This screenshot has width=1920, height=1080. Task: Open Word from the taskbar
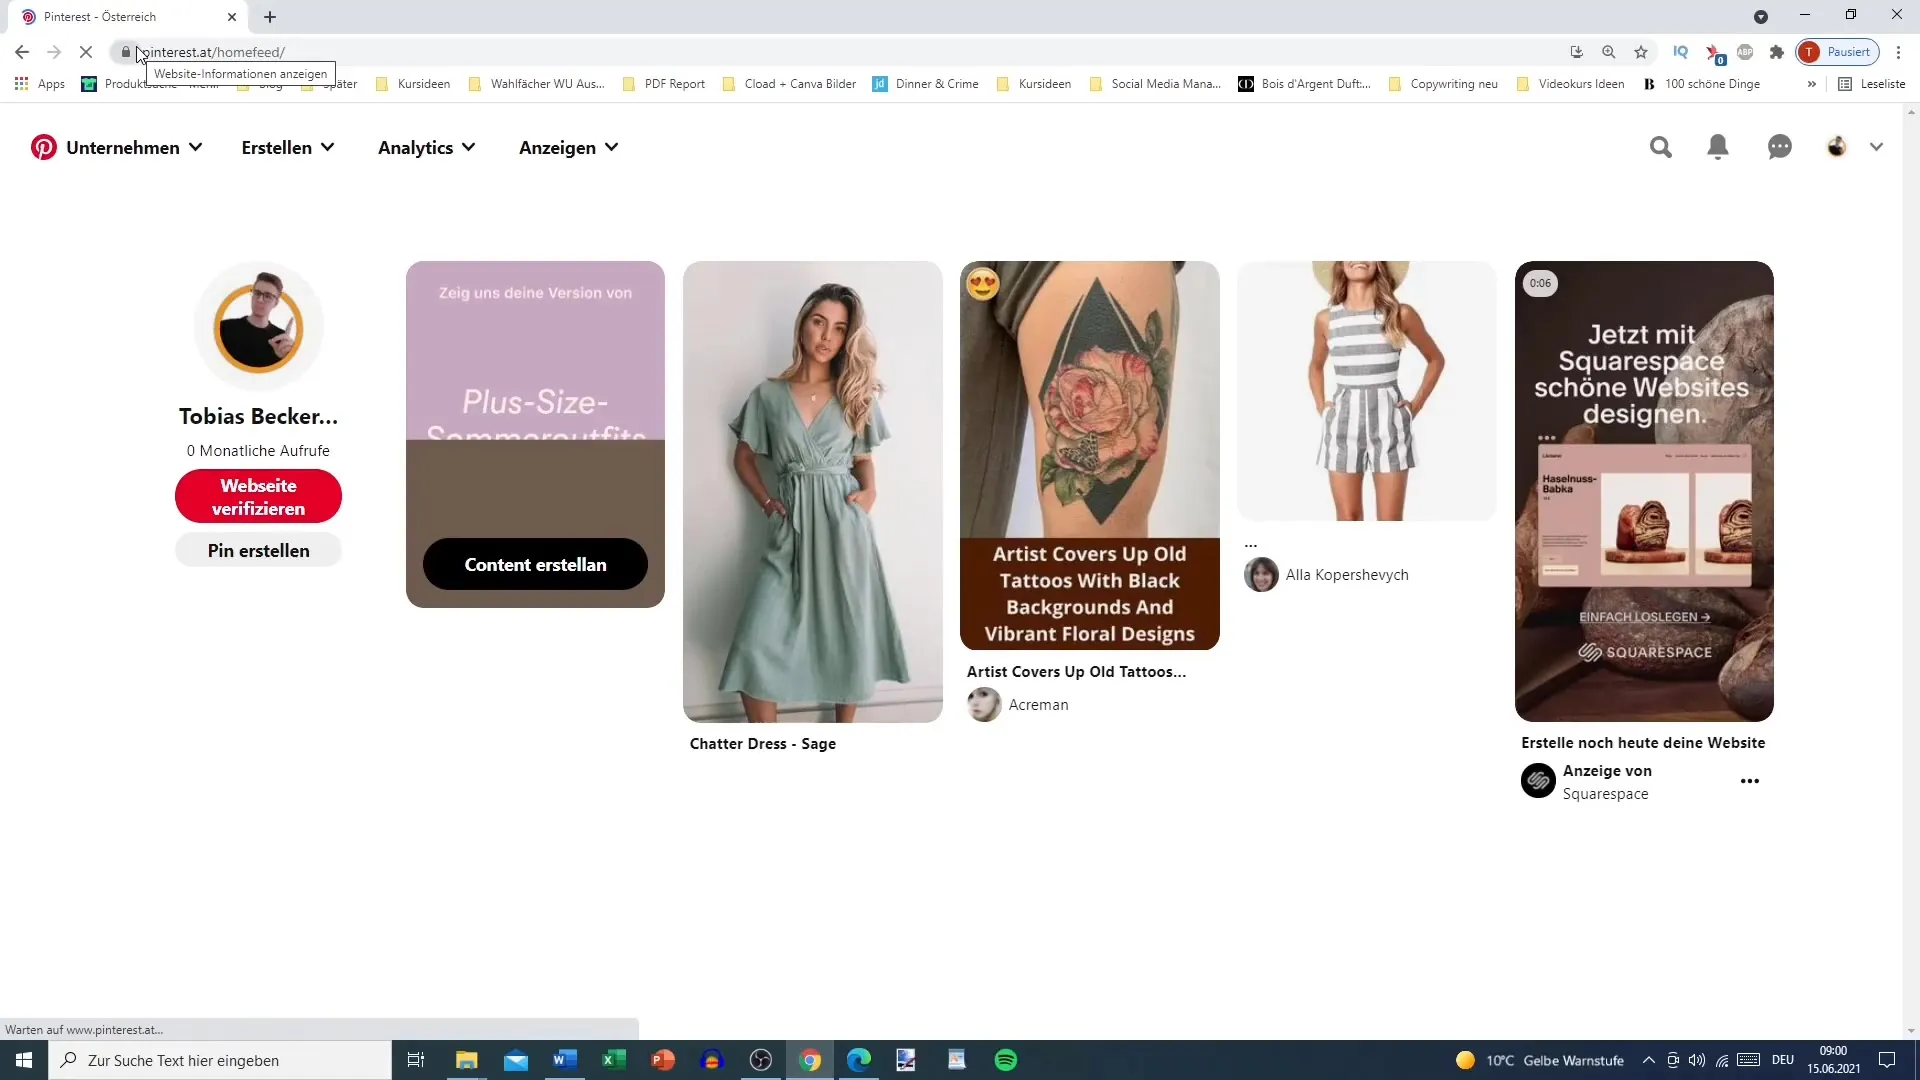pyautogui.click(x=565, y=1060)
